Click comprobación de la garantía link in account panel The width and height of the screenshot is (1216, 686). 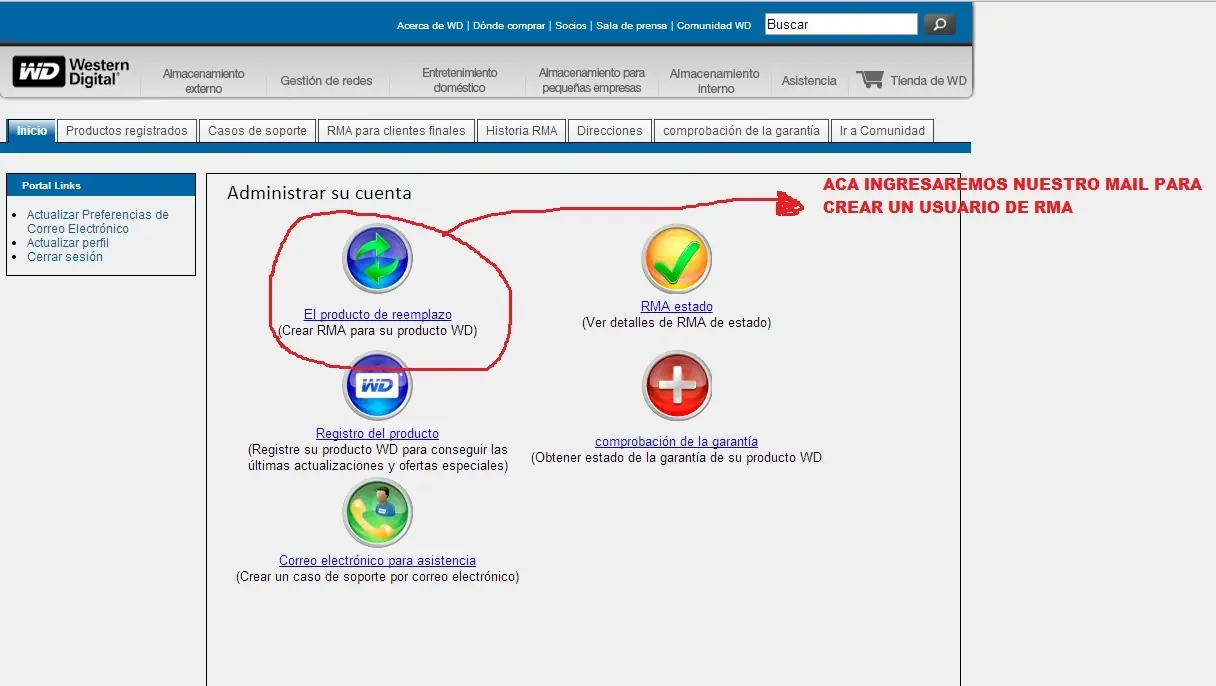coord(677,442)
